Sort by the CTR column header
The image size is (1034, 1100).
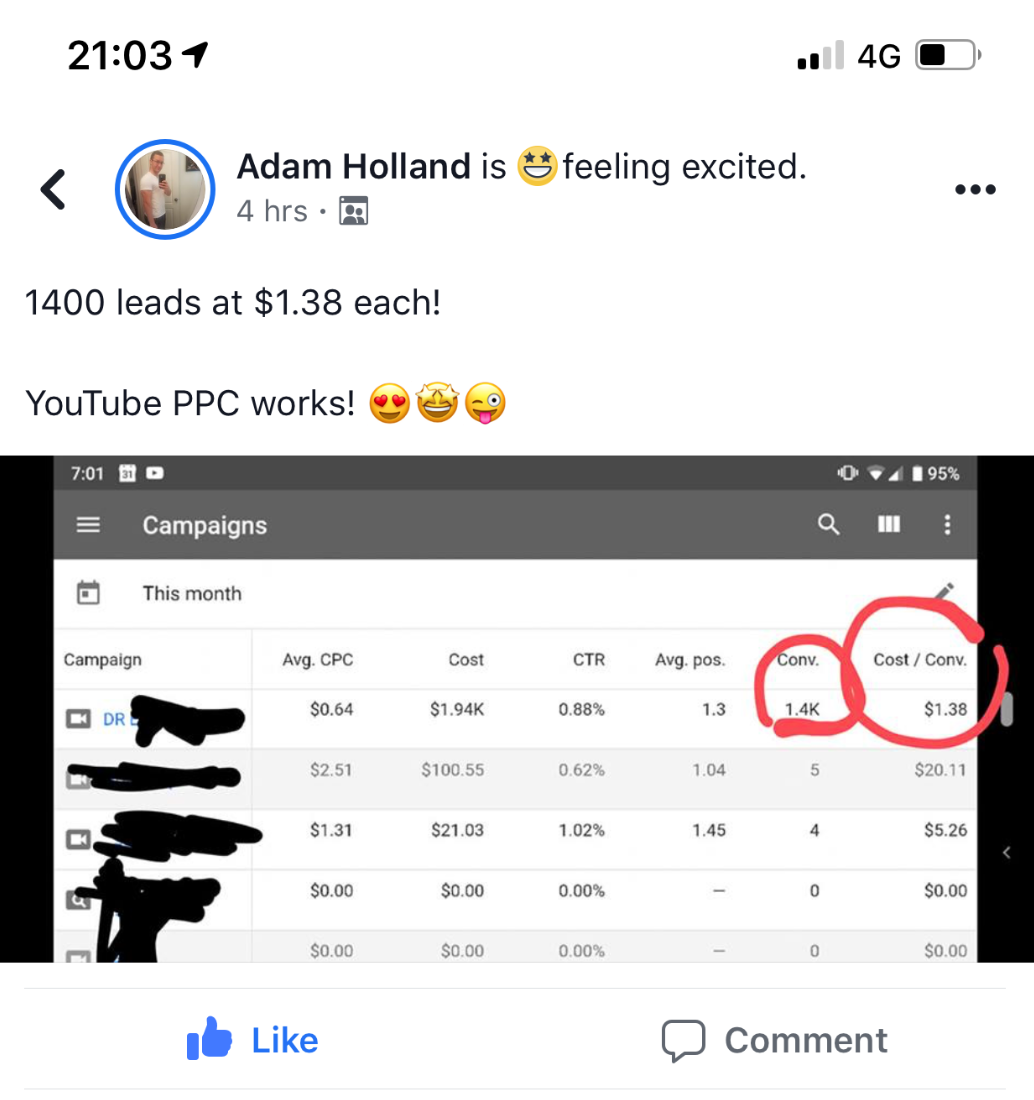[x=589, y=659]
